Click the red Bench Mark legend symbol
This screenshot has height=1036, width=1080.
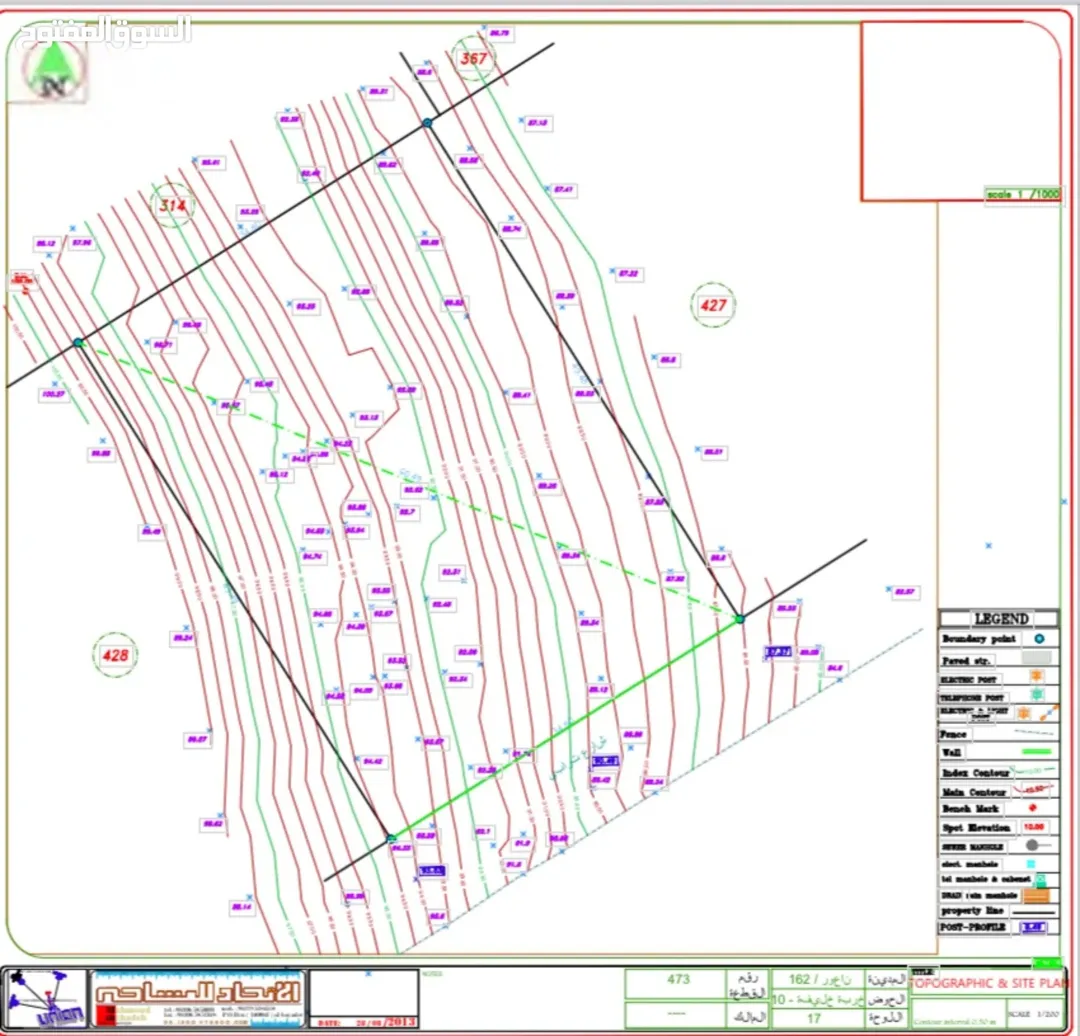pos(1032,808)
